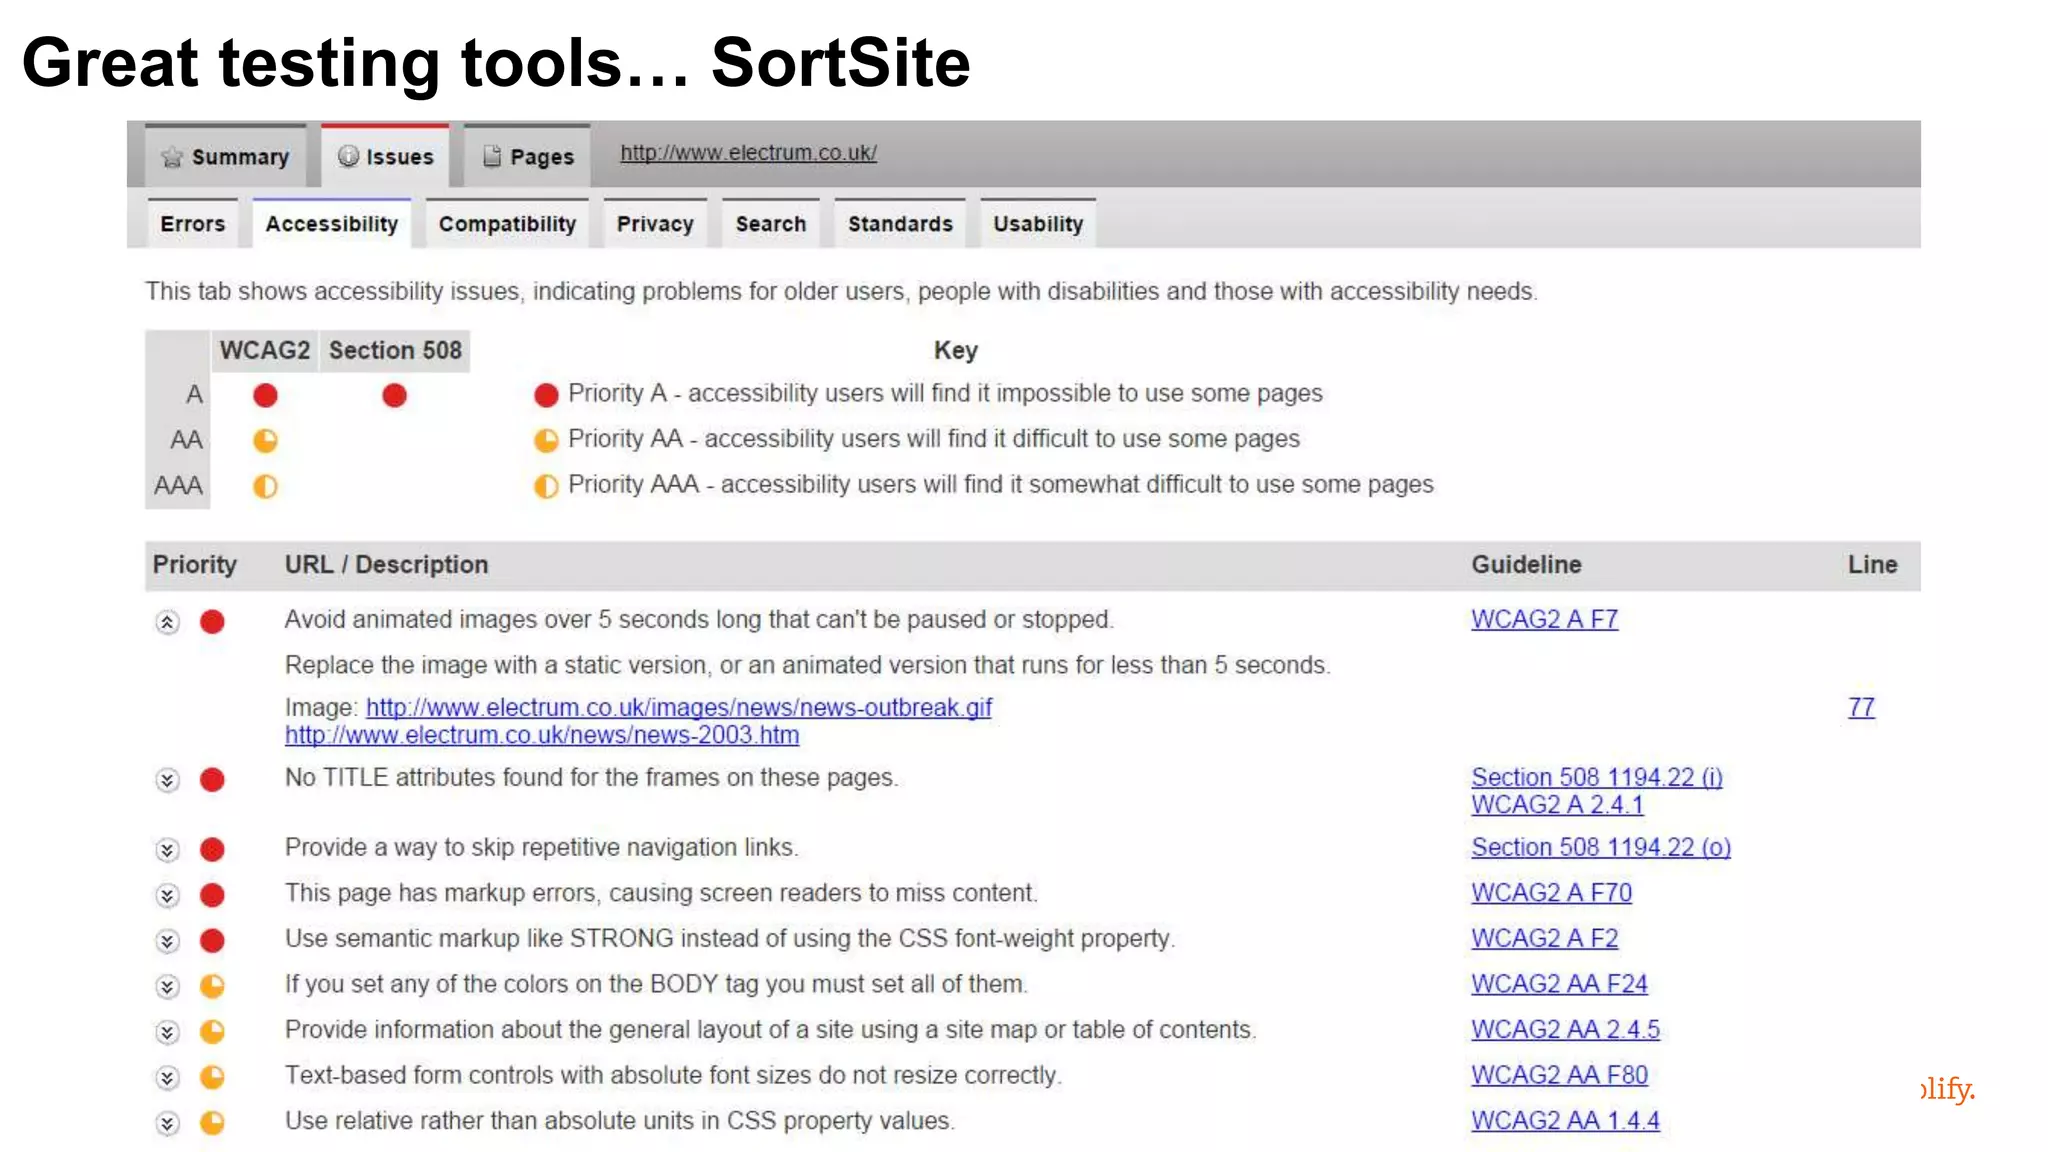Click the URL / Description column header
This screenshot has height=1152, width=2048.
[386, 564]
